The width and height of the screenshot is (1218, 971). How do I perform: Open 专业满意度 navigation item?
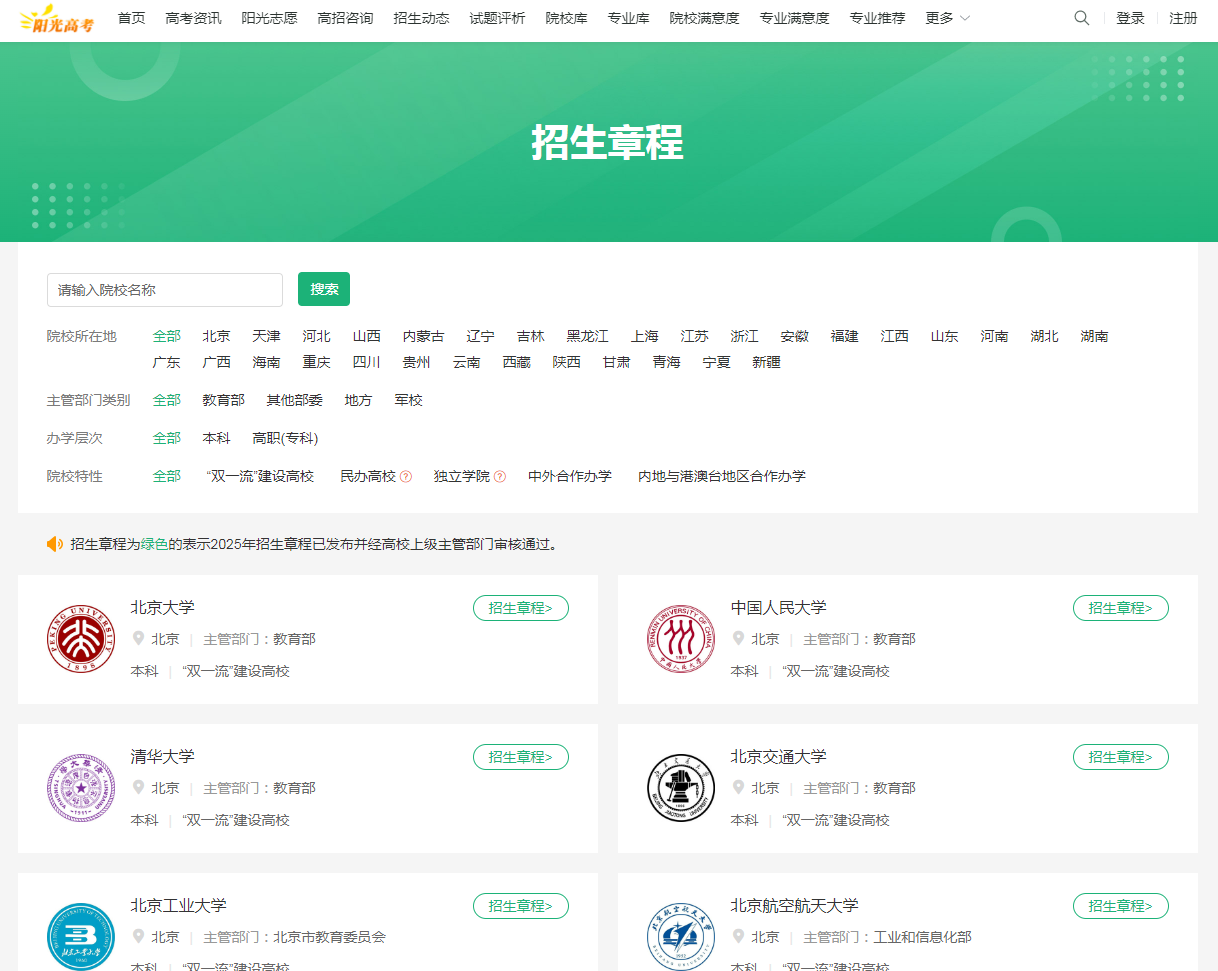click(x=794, y=18)
